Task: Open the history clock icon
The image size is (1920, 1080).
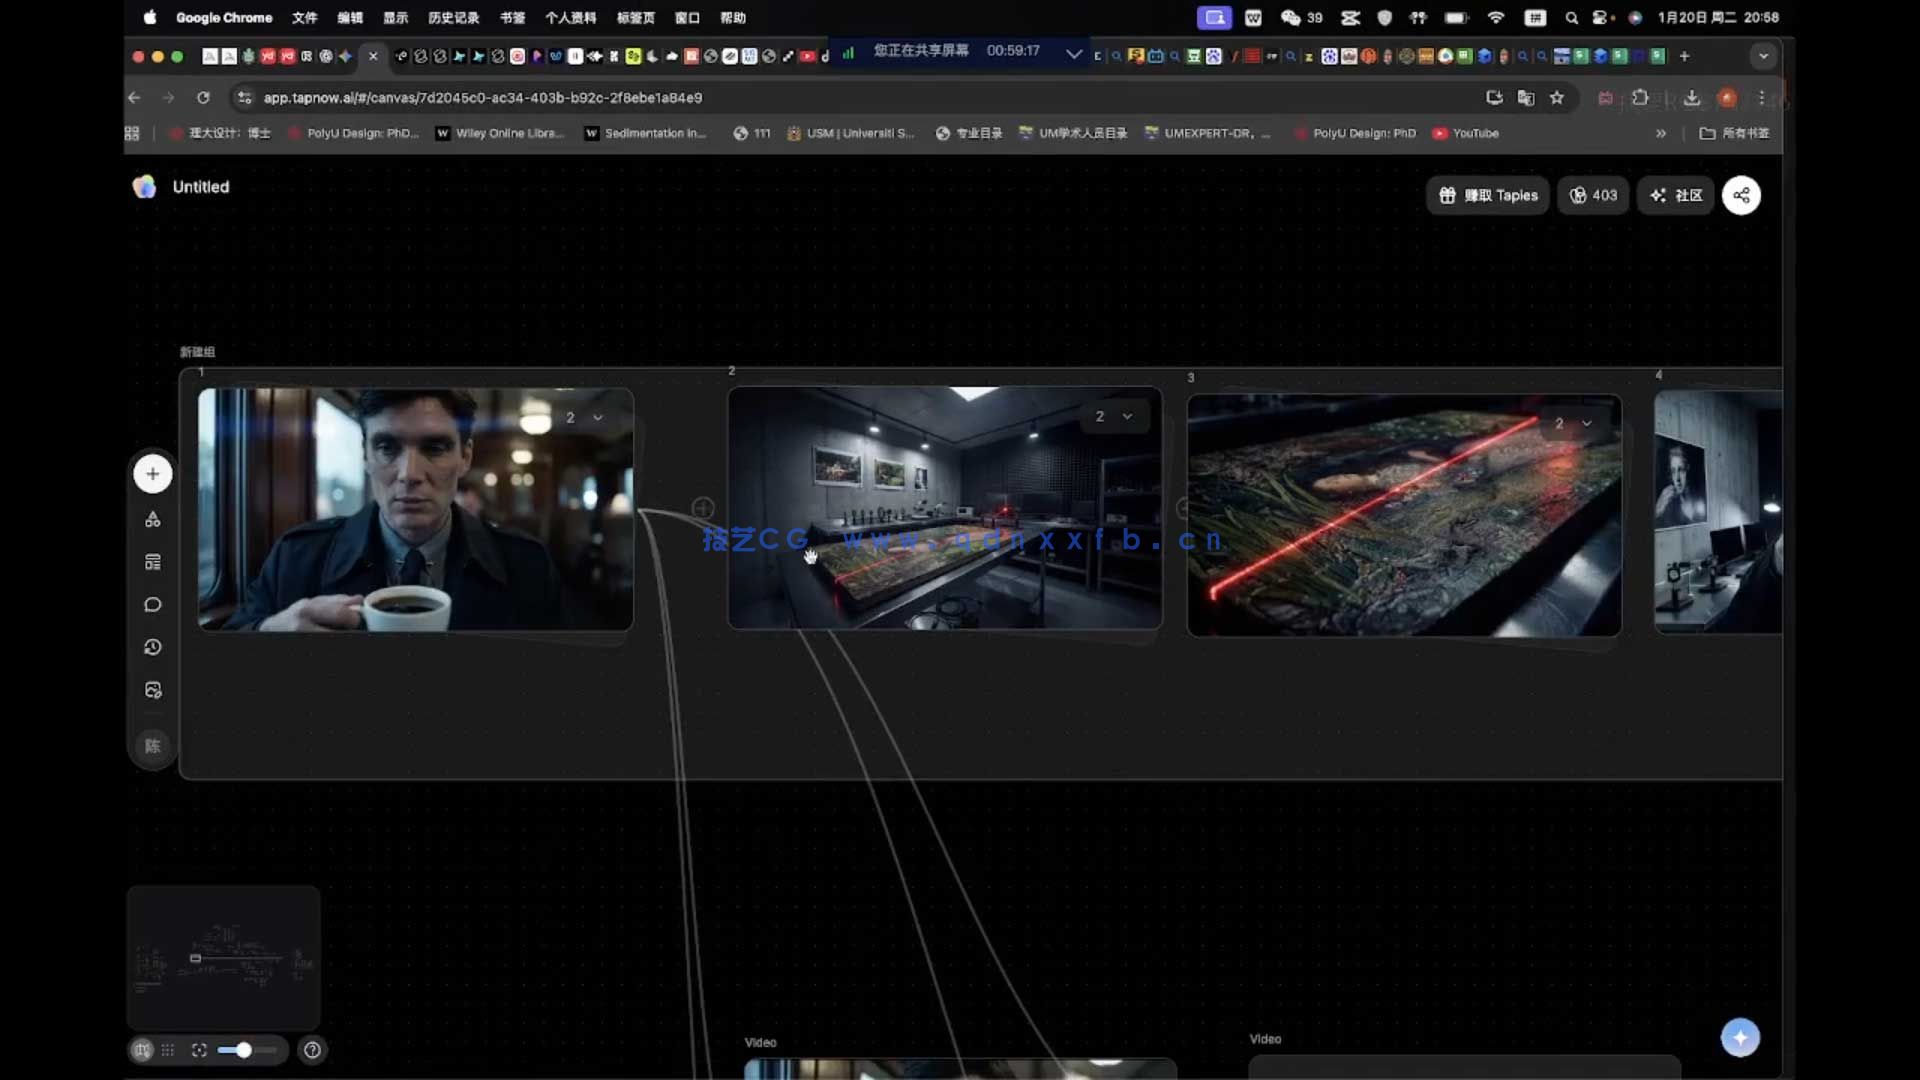Action: [x=153, y=648]
